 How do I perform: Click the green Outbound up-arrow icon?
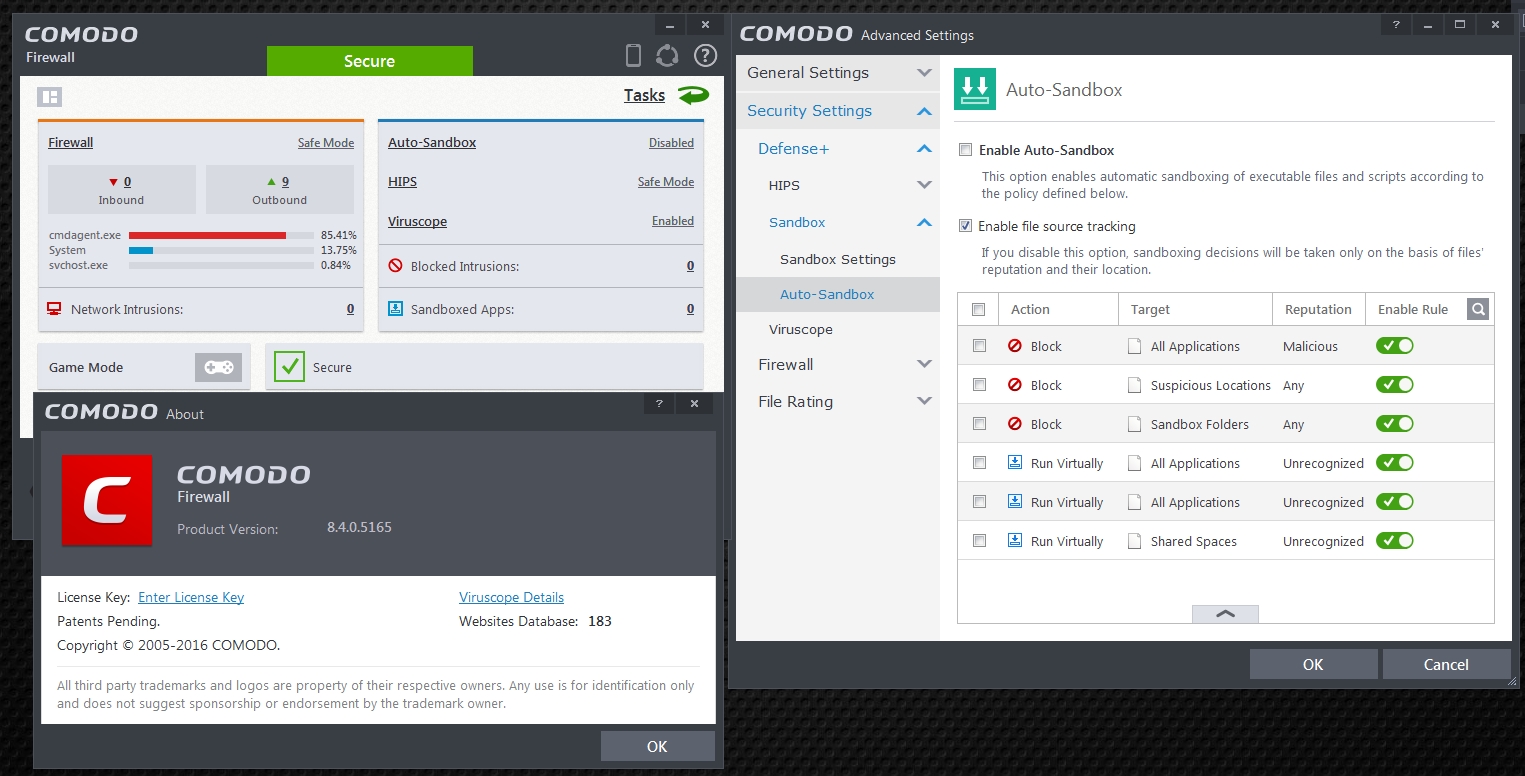click(270, 182)
